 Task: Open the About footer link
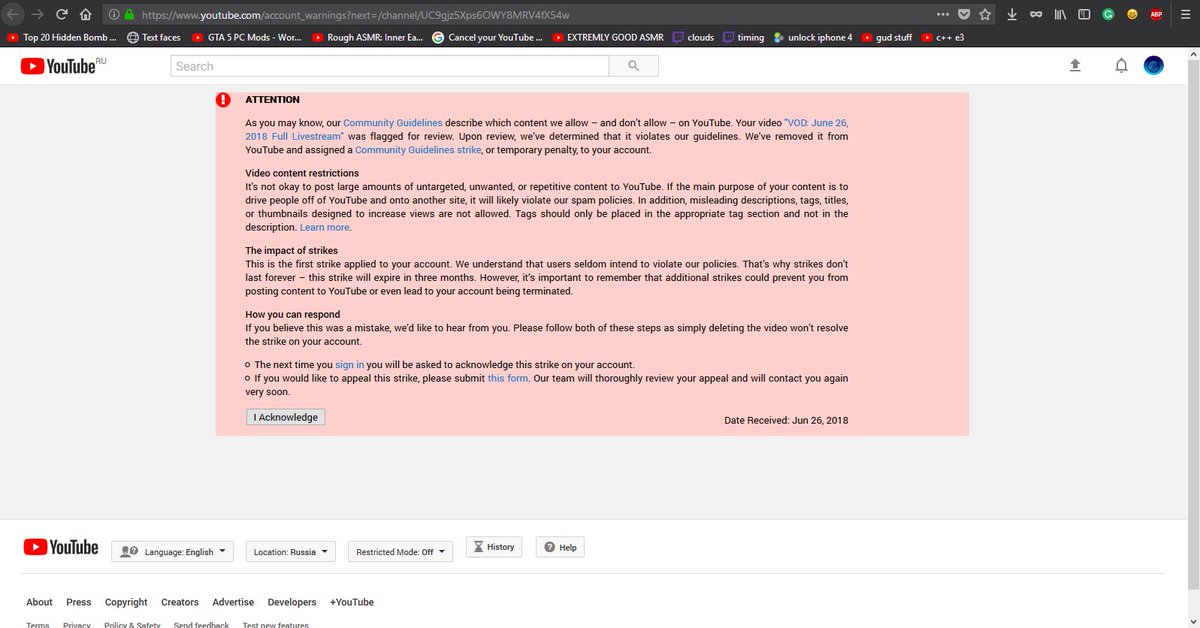(39, 602)
